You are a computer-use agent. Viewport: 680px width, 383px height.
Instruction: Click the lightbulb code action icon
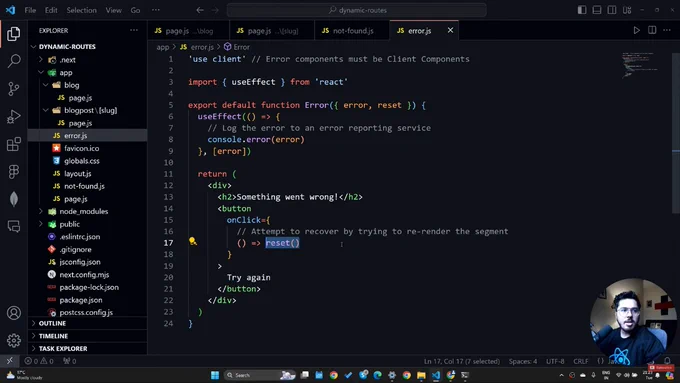click(193, 242)
